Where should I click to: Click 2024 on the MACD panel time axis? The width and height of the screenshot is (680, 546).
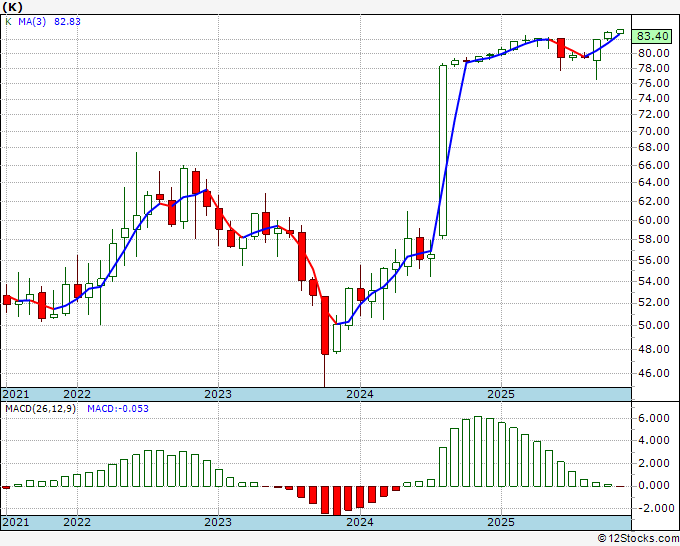[360, 522]
